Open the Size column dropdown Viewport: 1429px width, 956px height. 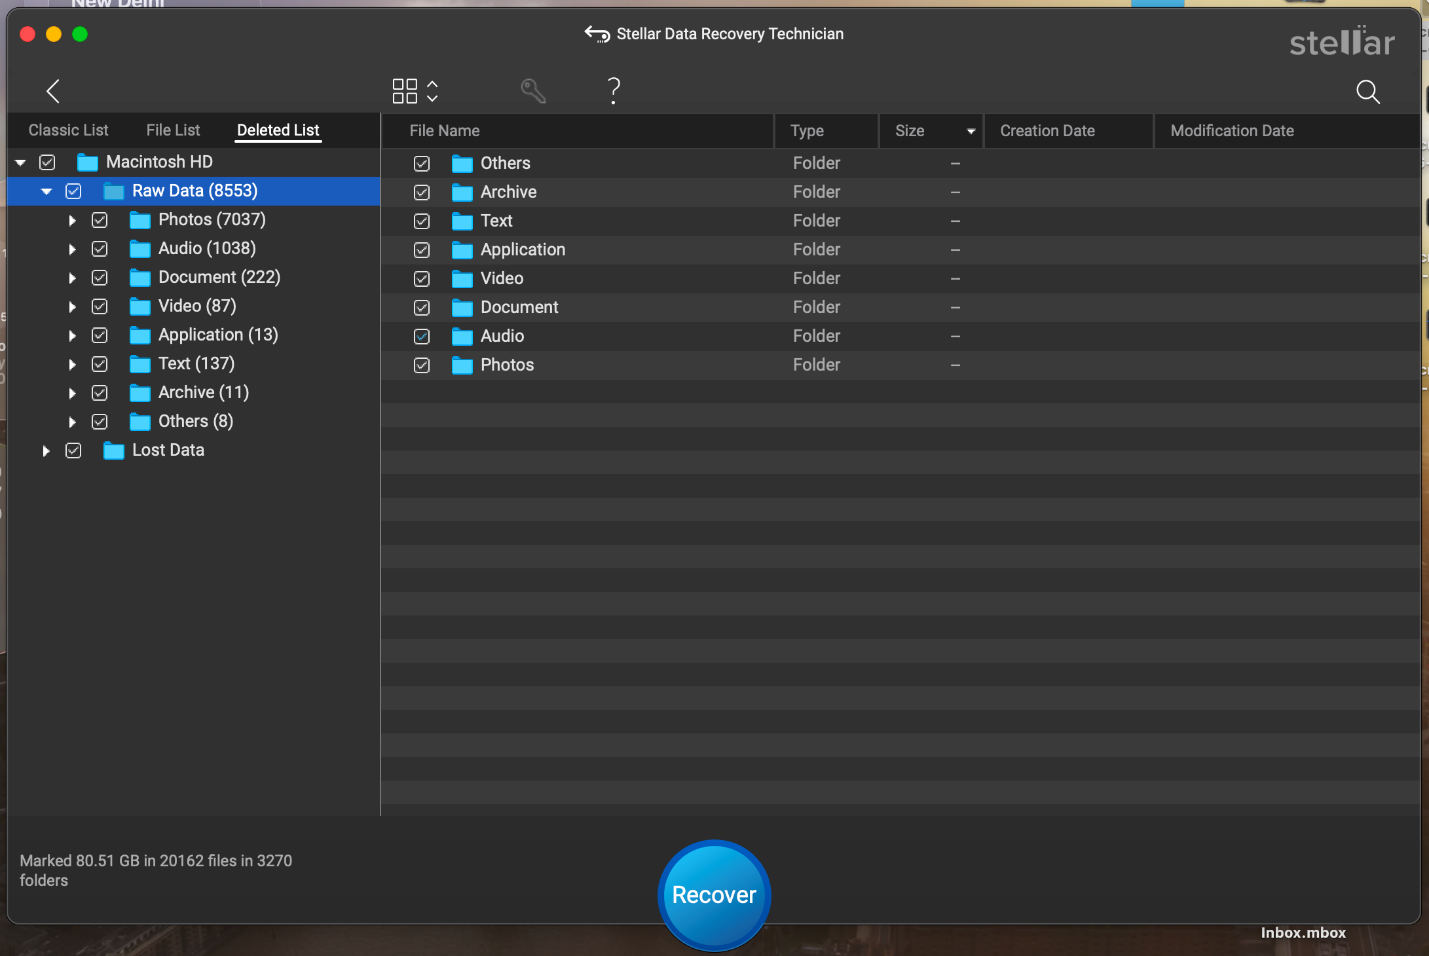(969, 130)
